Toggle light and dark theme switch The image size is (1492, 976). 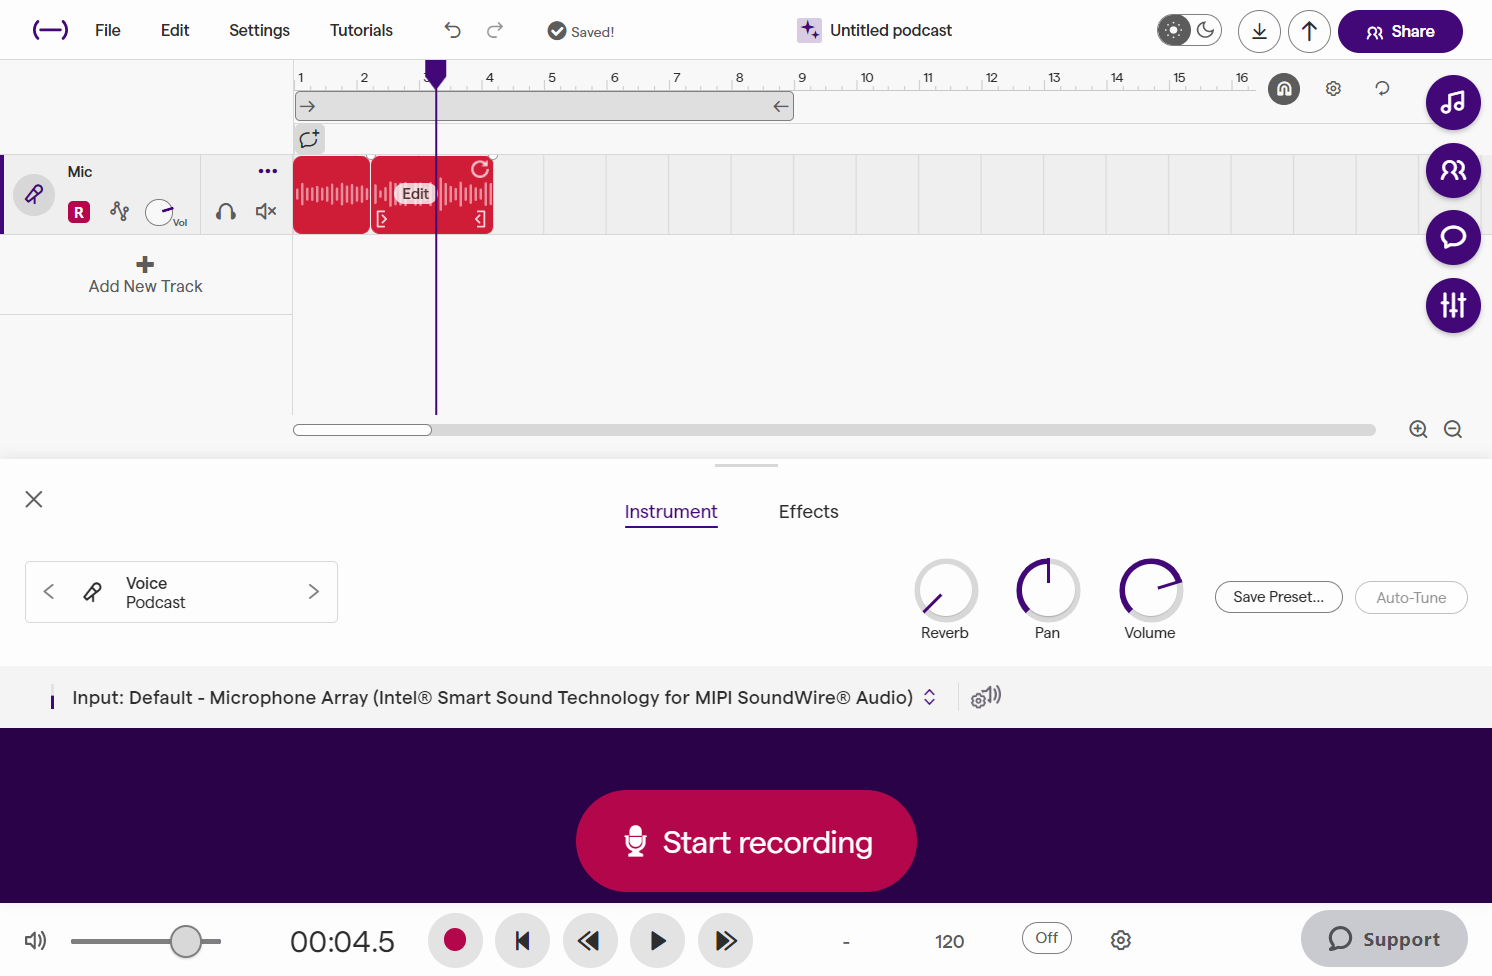(x=1189, y=30)
